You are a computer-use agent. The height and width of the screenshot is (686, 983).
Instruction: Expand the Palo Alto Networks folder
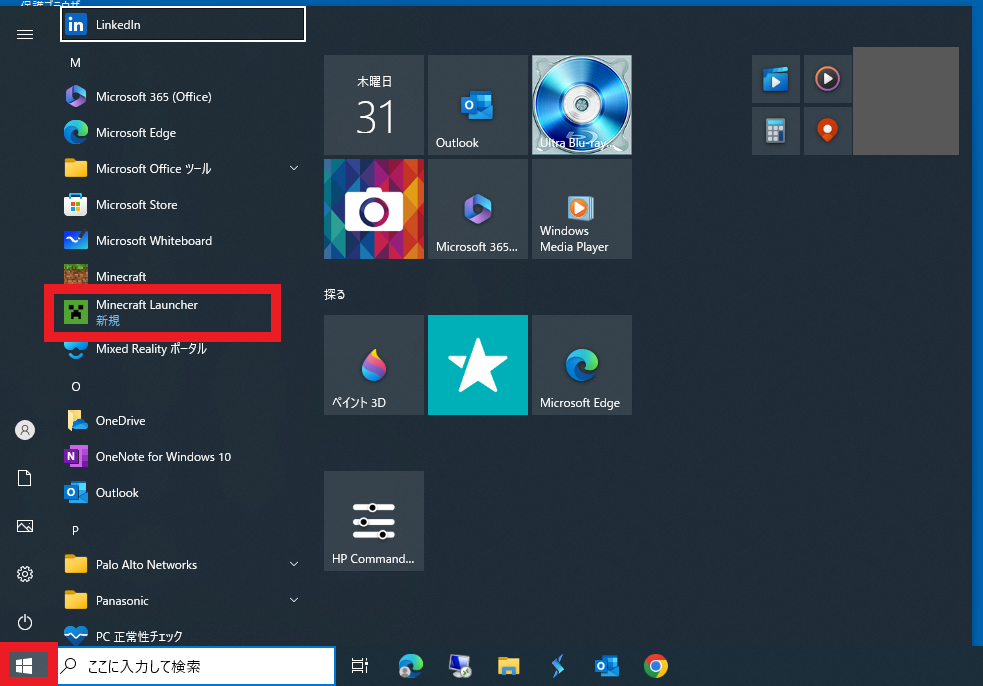[x=293, y=564]
